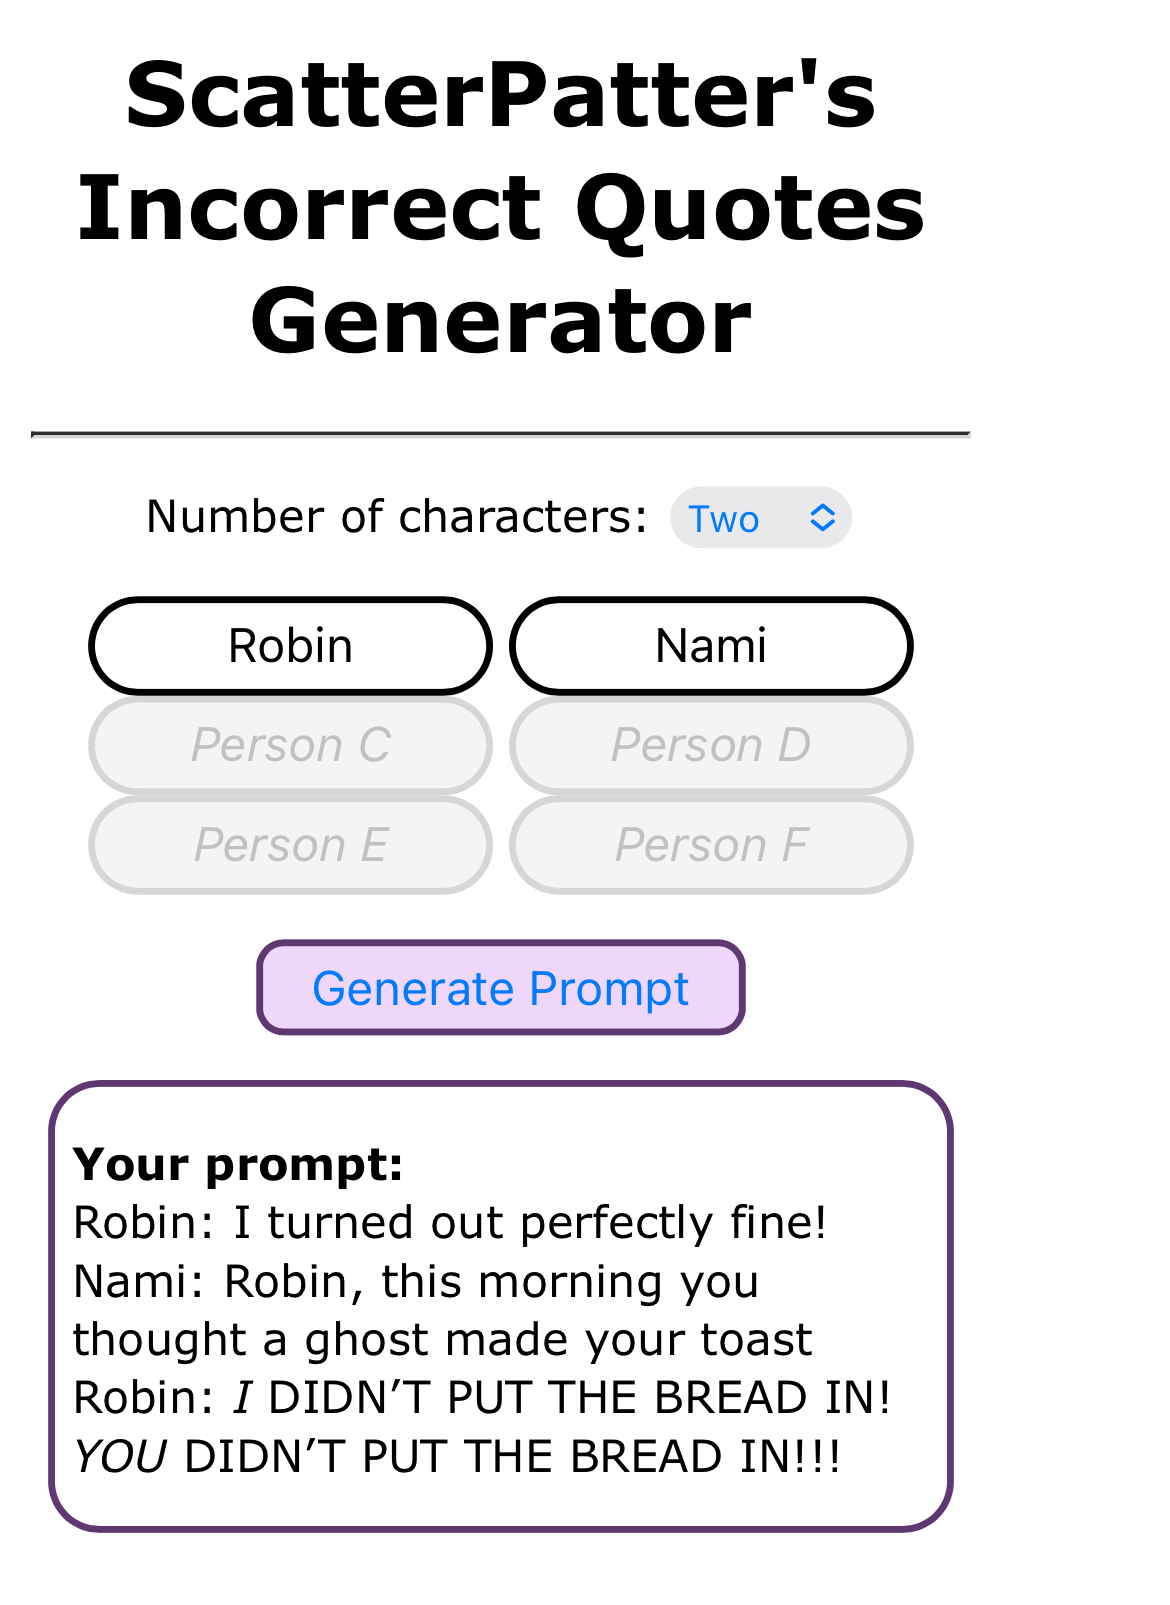Click the disabled Person D field
1170x1605 pixels.
pyautogui.click(x=711, y=745)
